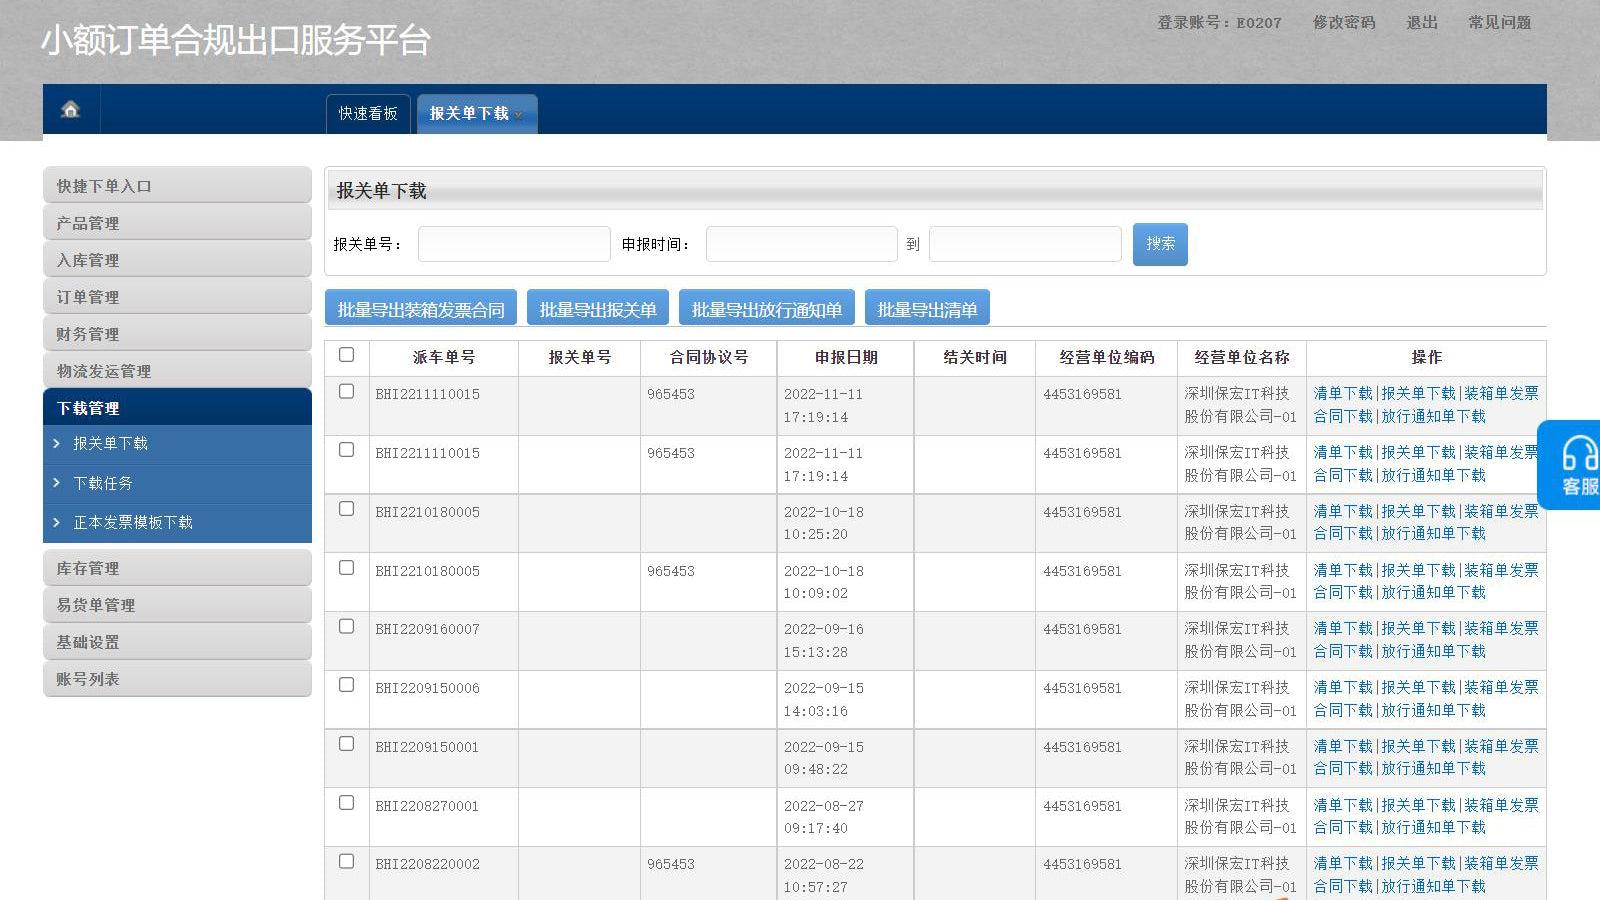Screen dimensions: 1600x900
Task: Toggle the select-all checkbox in the table header
Action: 347,355
